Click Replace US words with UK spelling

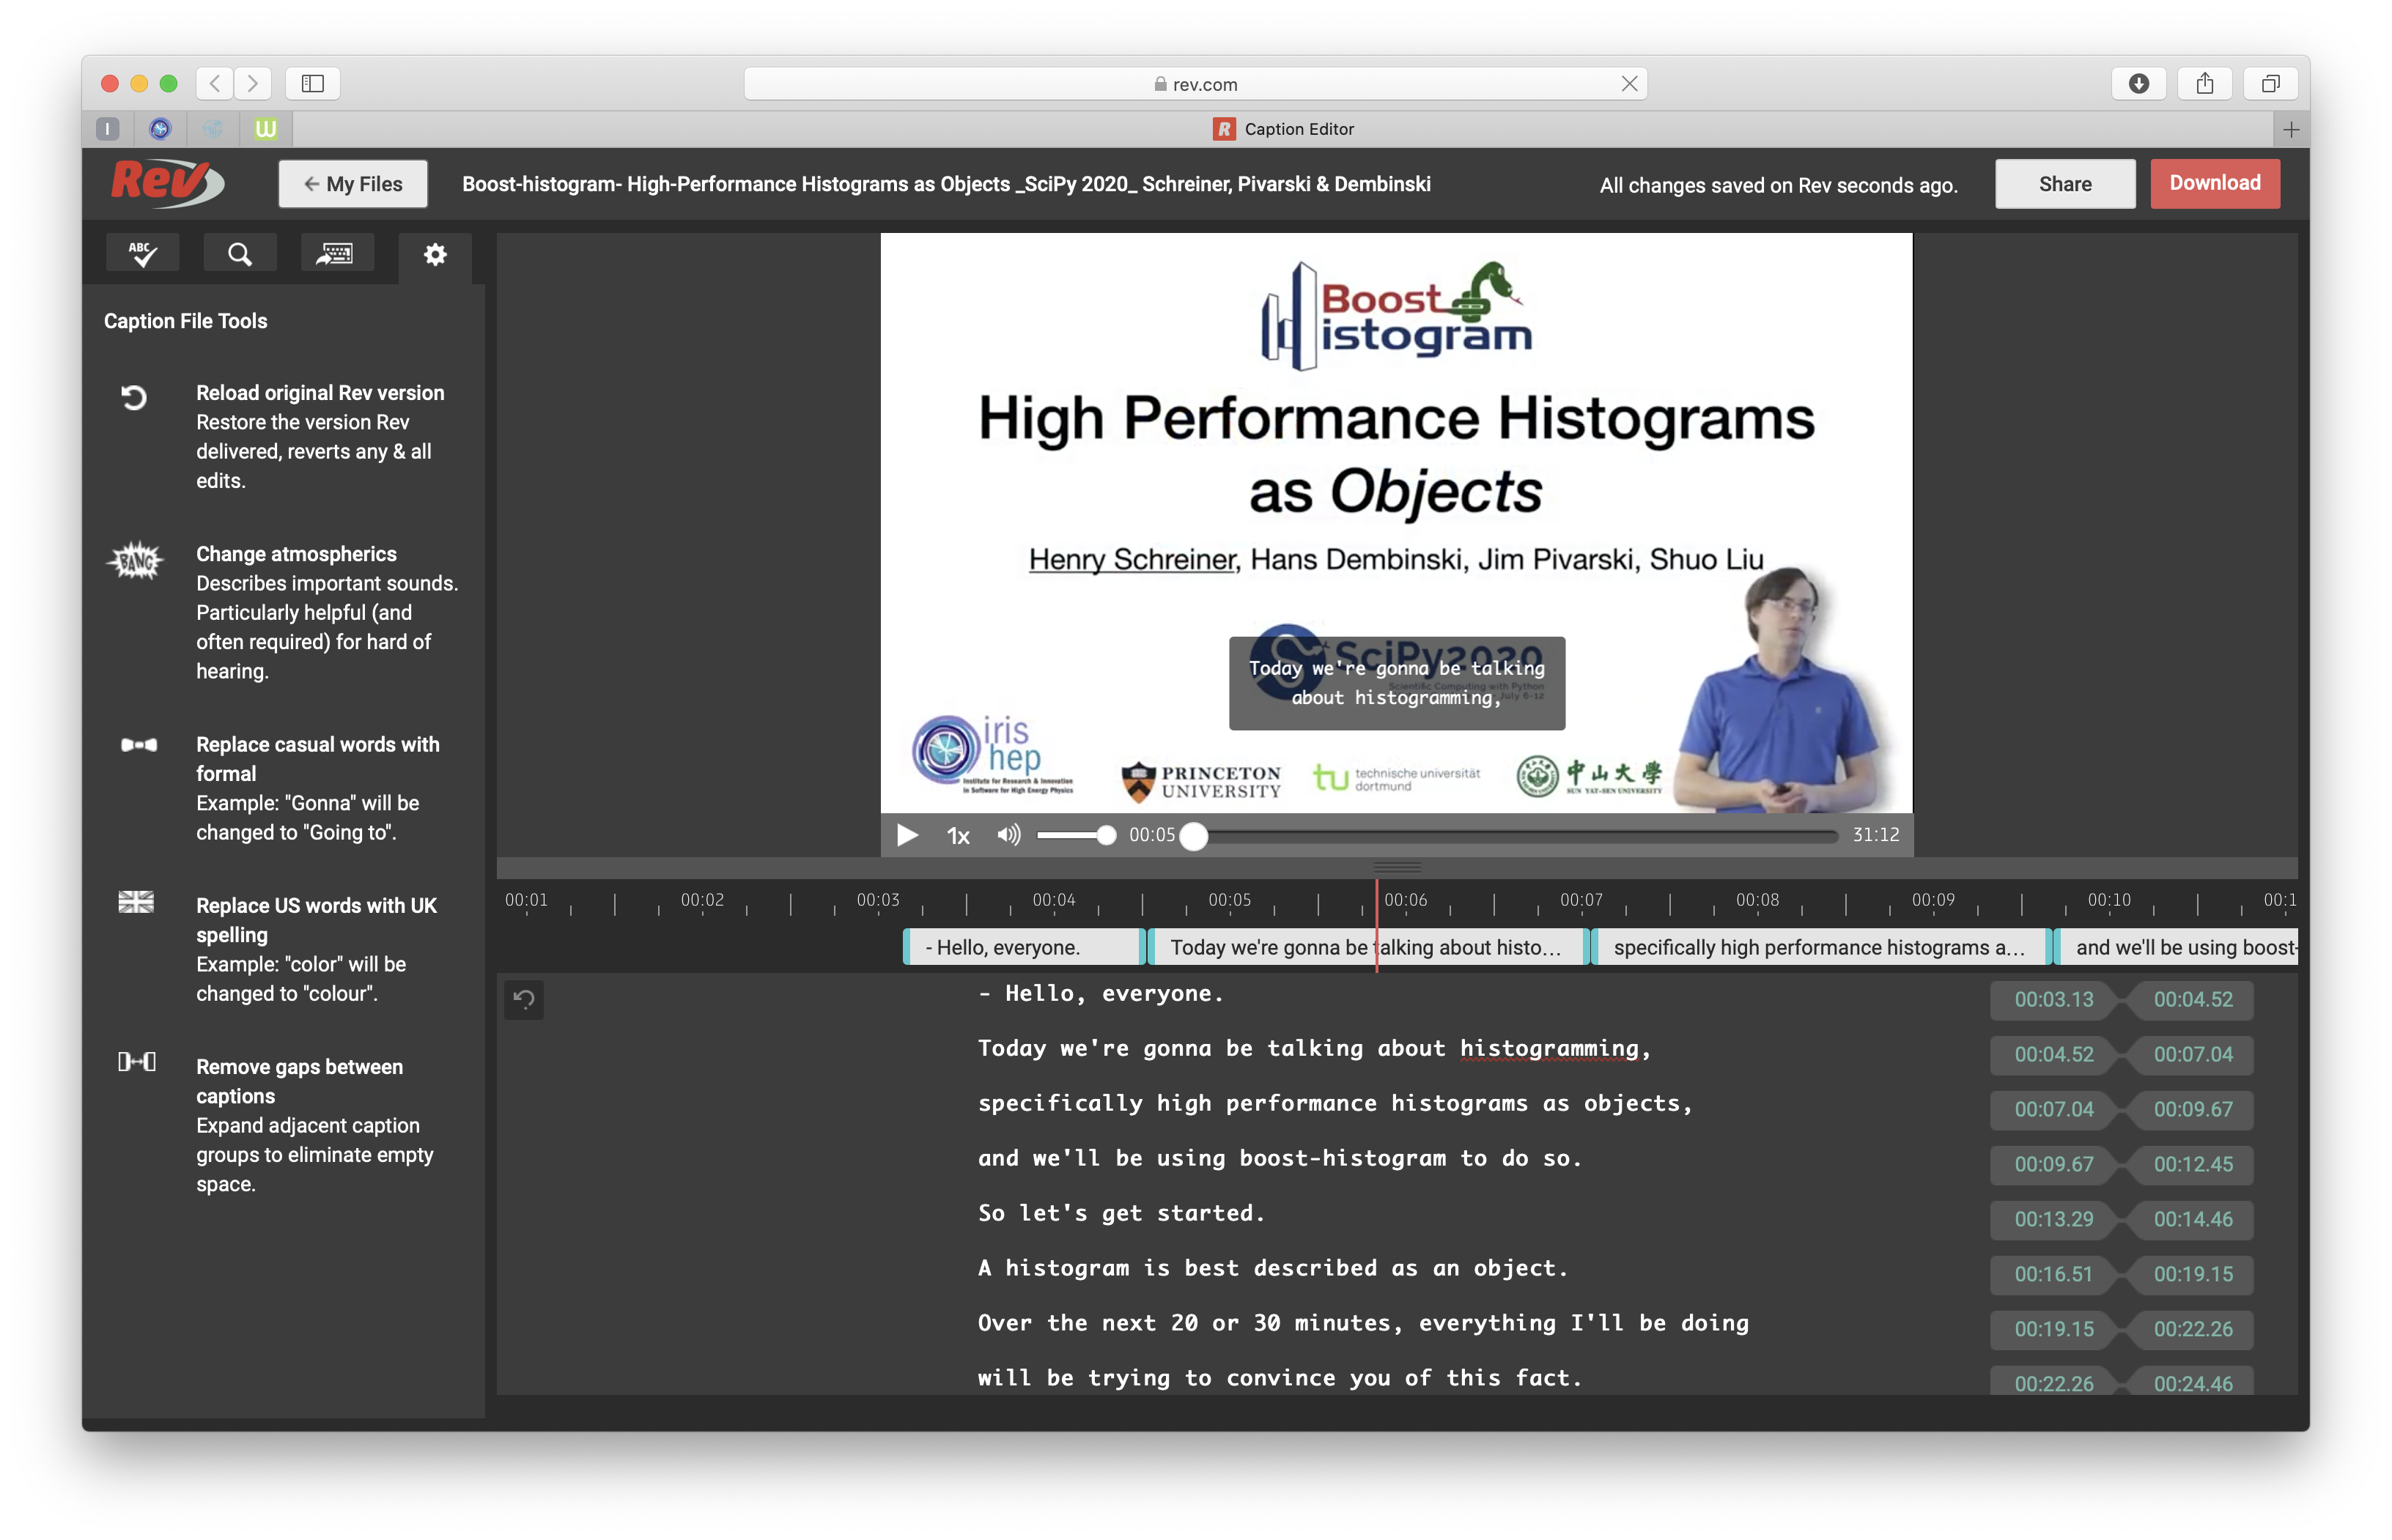click(x=316, y=920)
